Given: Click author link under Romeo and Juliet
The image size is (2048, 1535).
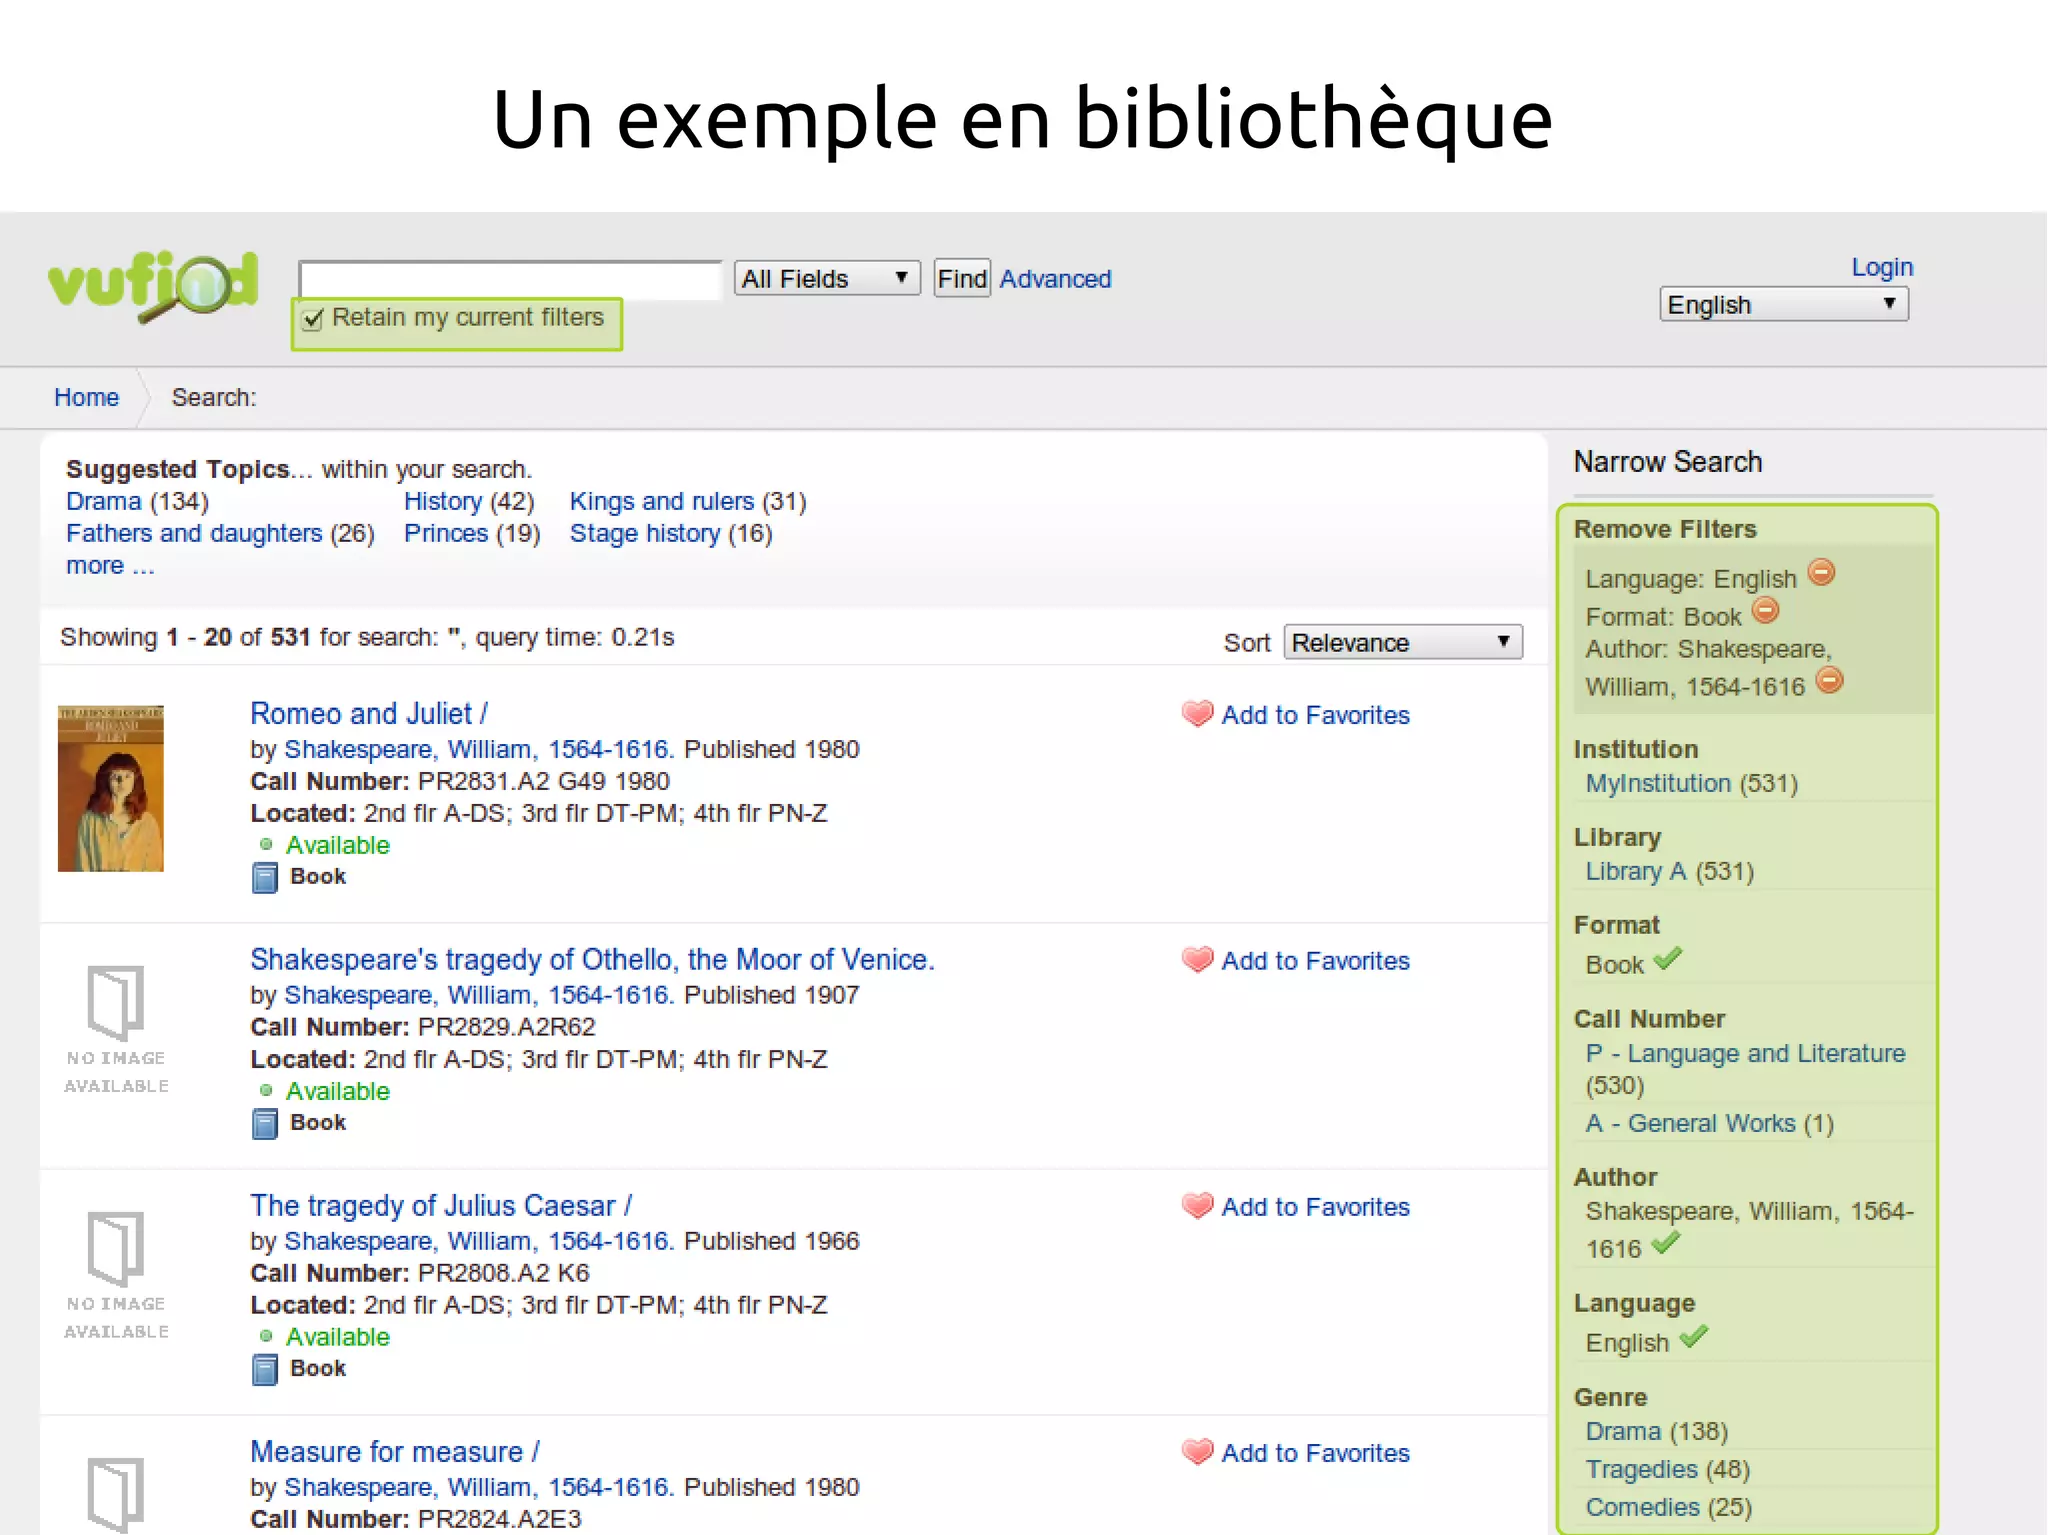Looking at the screenshot, I should pos(479,749).
